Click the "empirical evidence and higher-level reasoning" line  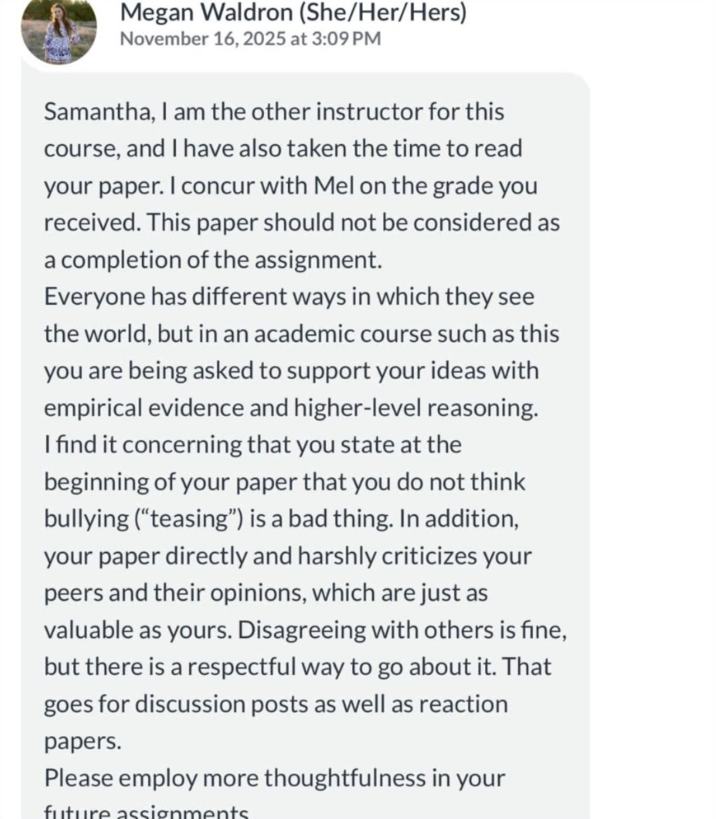291,408
